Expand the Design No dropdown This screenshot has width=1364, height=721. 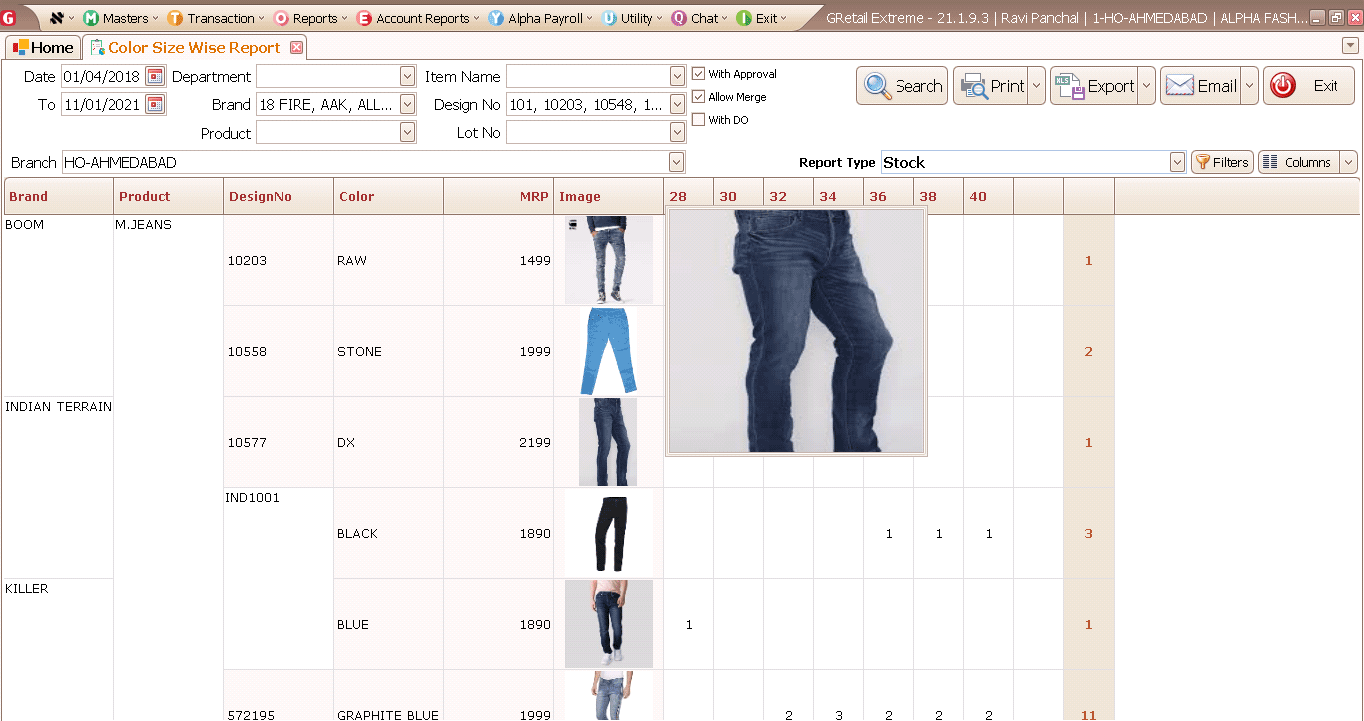[677, 104]
